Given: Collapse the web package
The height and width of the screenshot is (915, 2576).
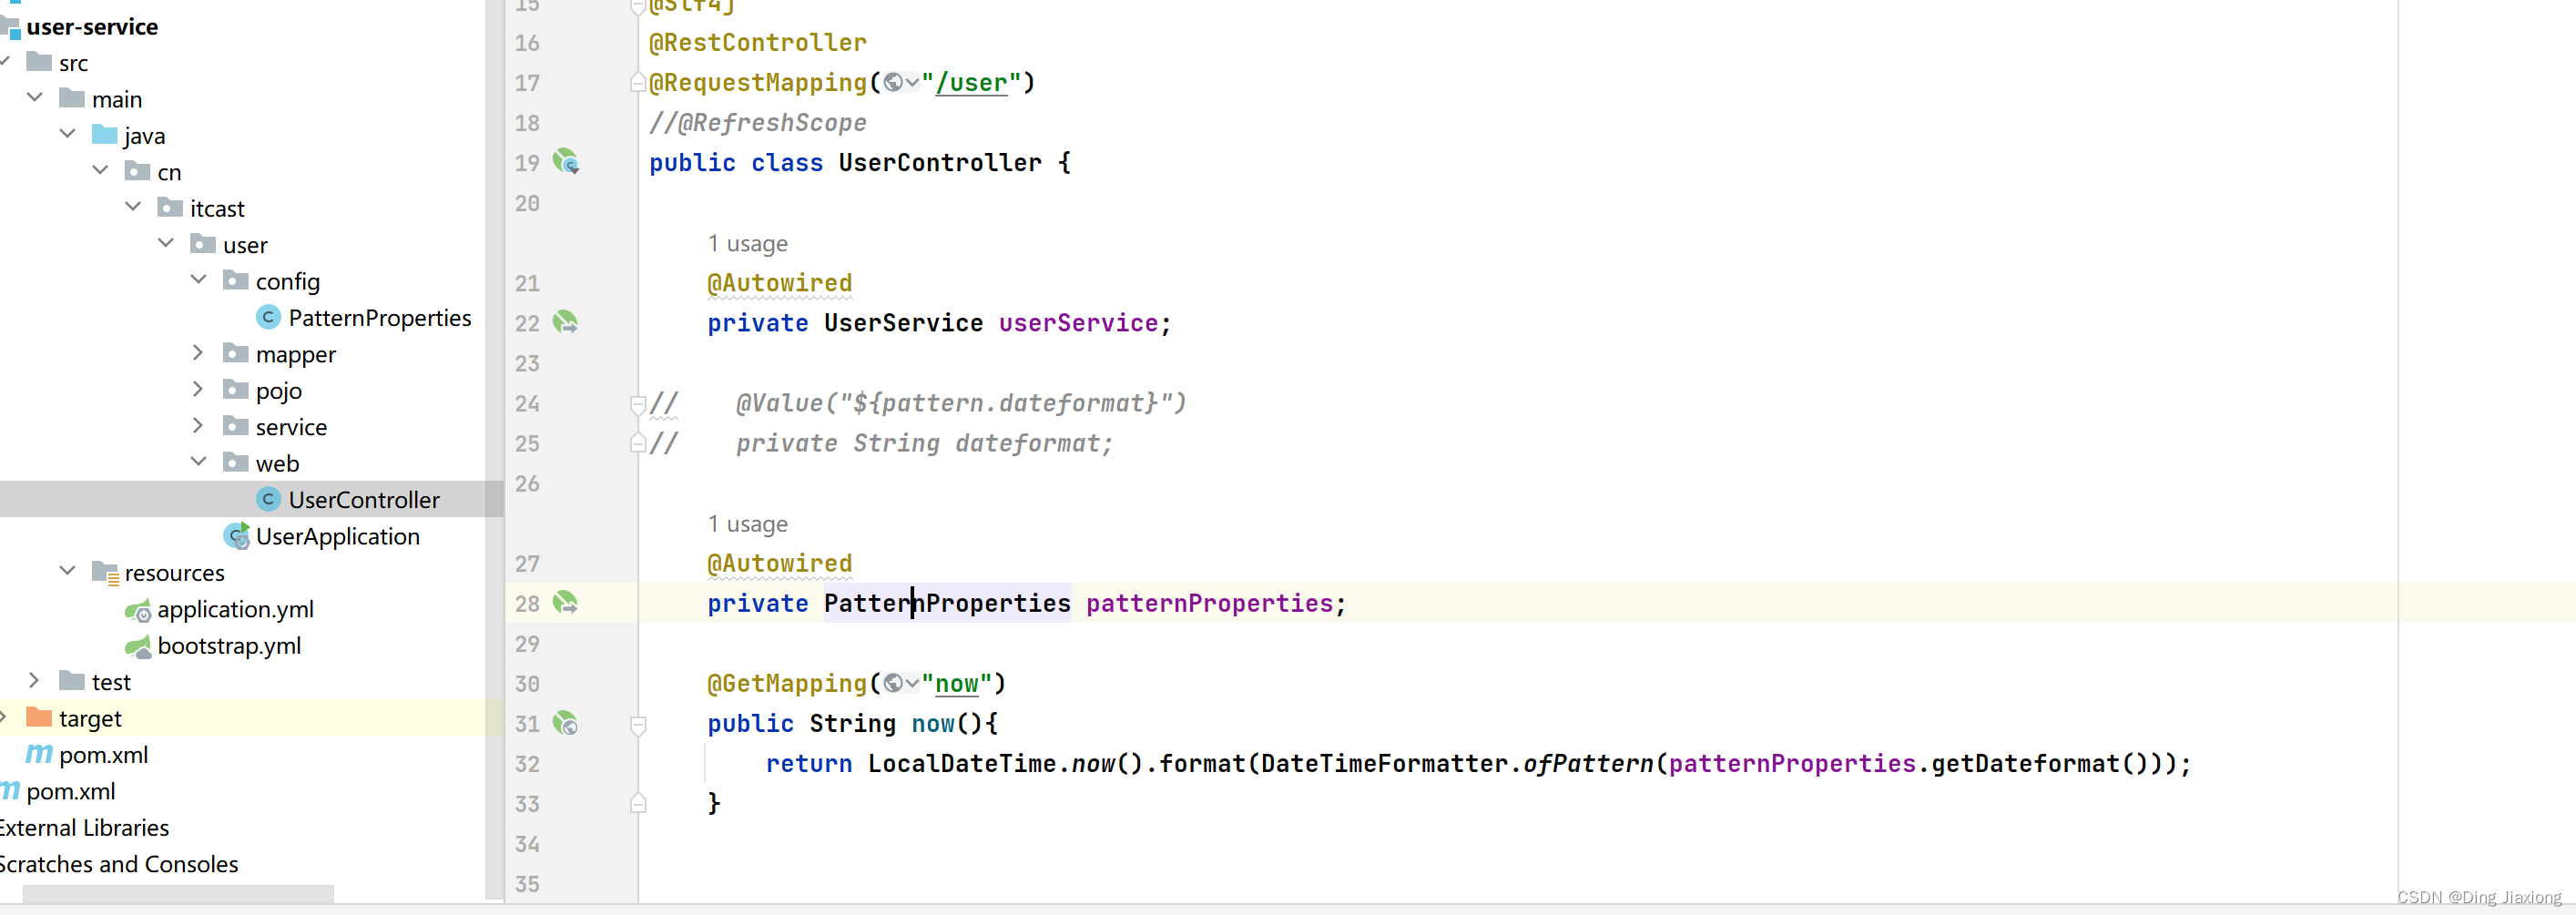Looking at the screenshot, I should coord(199,461).
